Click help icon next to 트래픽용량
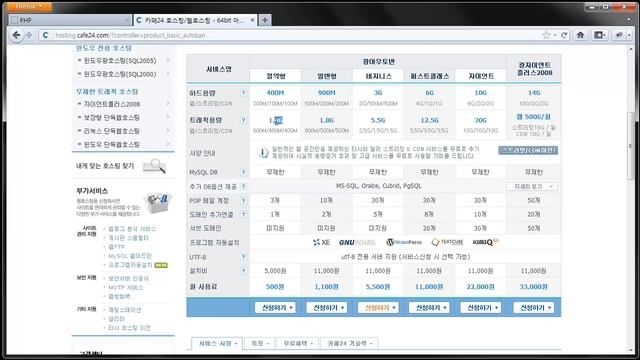 point(243,120)
